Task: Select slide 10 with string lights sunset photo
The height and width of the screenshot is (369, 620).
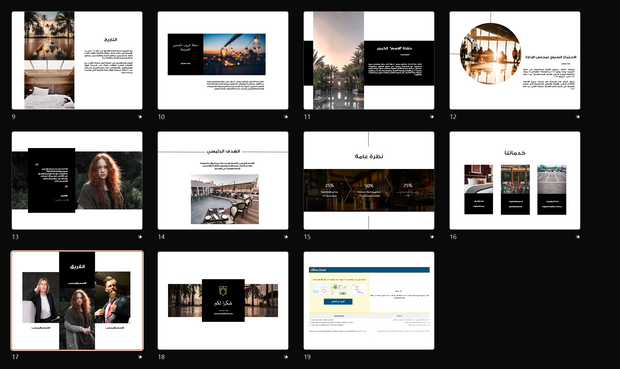Action: 223,60
